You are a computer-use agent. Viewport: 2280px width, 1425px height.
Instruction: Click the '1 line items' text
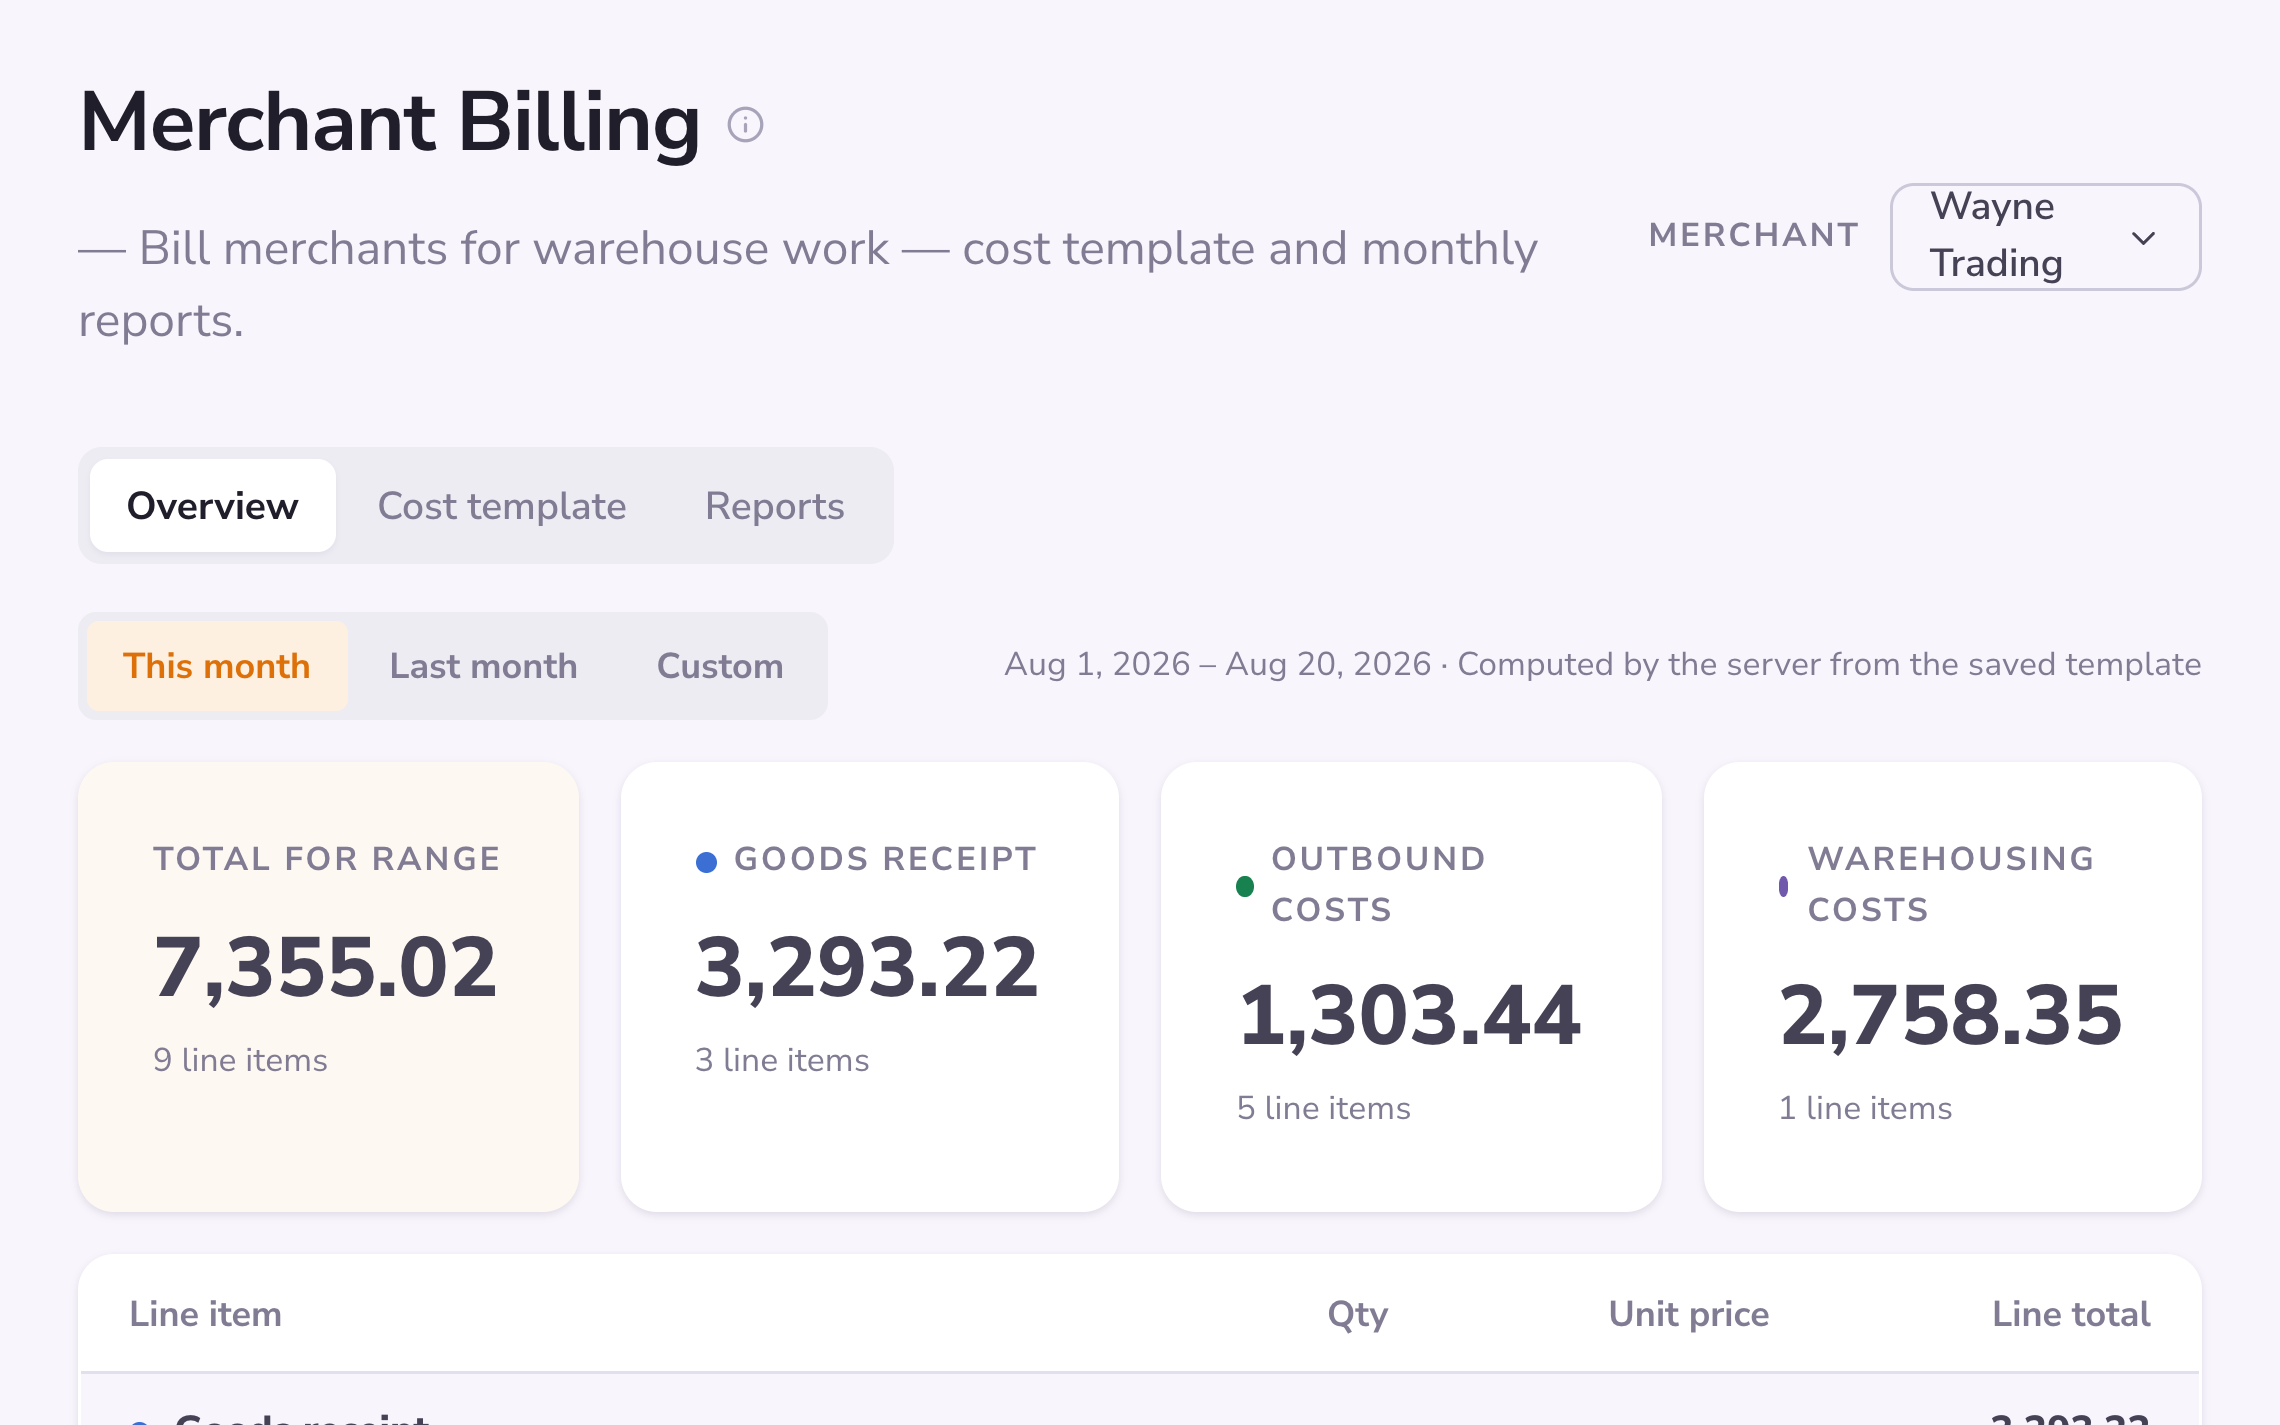1866,1108
